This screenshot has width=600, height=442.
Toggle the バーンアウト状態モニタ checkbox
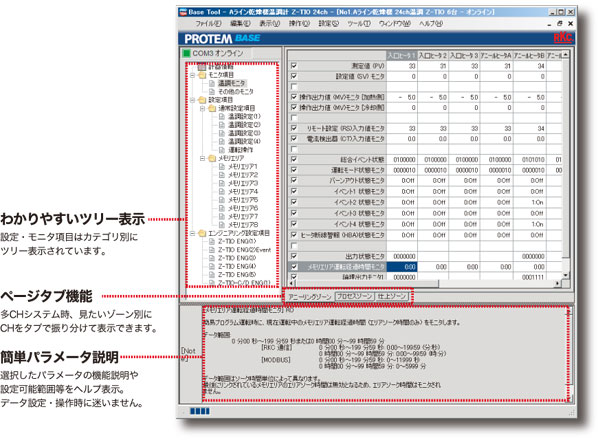[x=294, y=180]
